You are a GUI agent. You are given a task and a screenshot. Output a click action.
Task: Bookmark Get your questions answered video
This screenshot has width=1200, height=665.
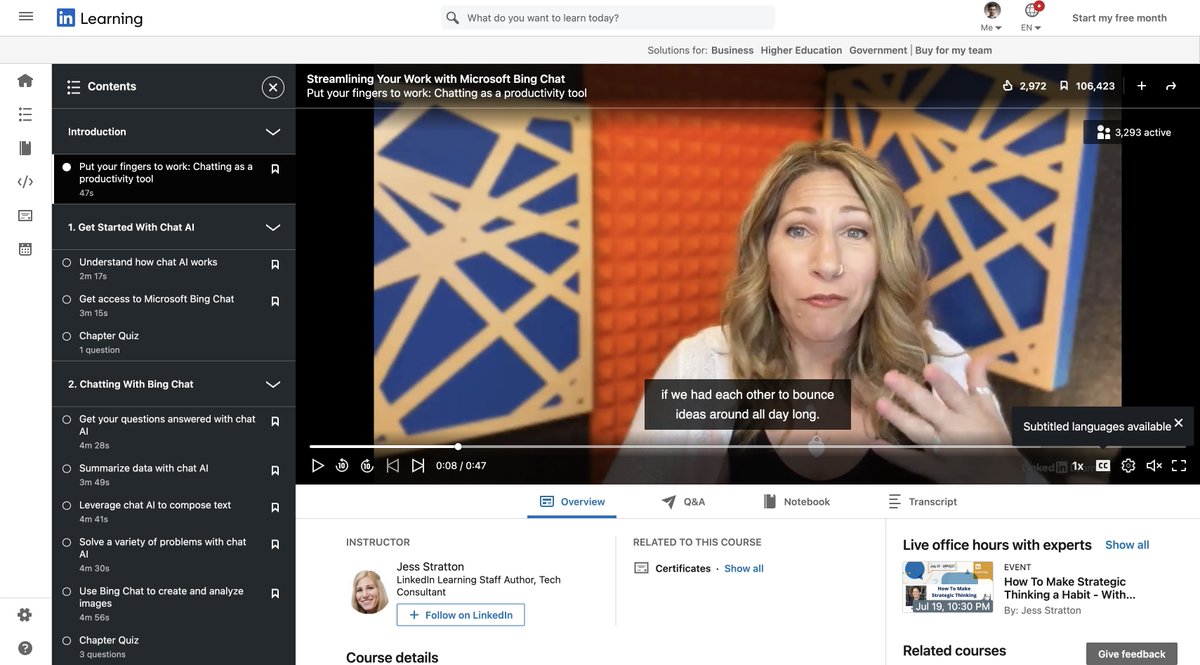pos(275,421)
